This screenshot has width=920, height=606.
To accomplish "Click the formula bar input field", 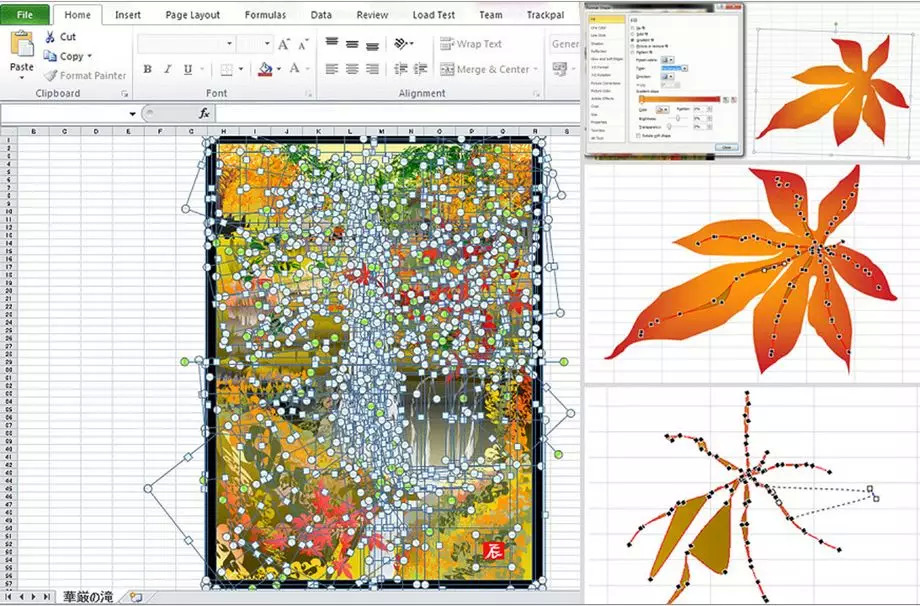I will tap(398, 113).
